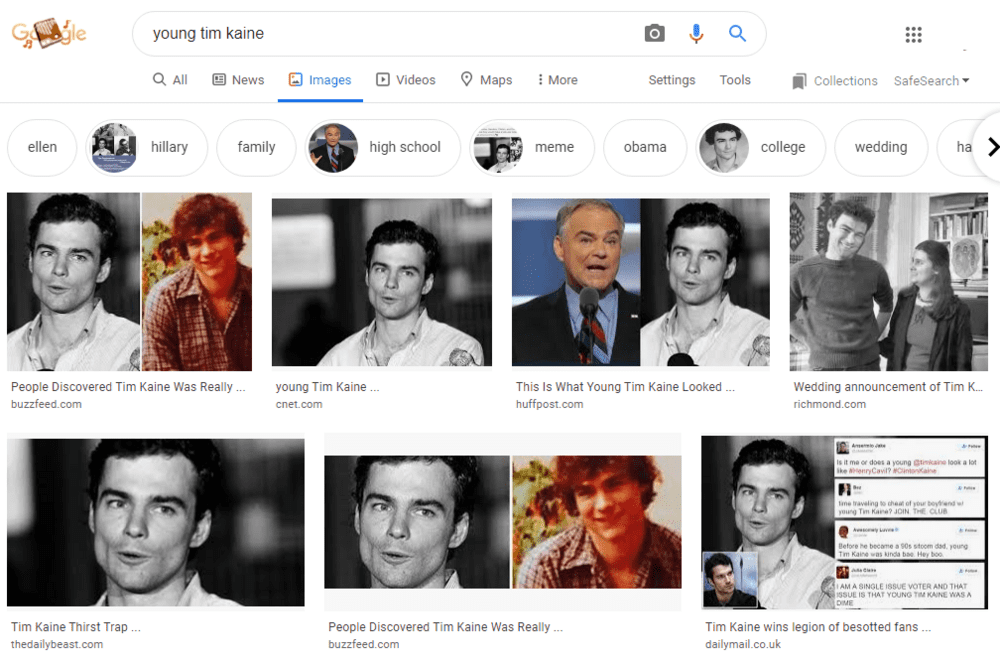1000x663 pixels.
Task: Open the Google apps grid
Action: pos(913,35)
